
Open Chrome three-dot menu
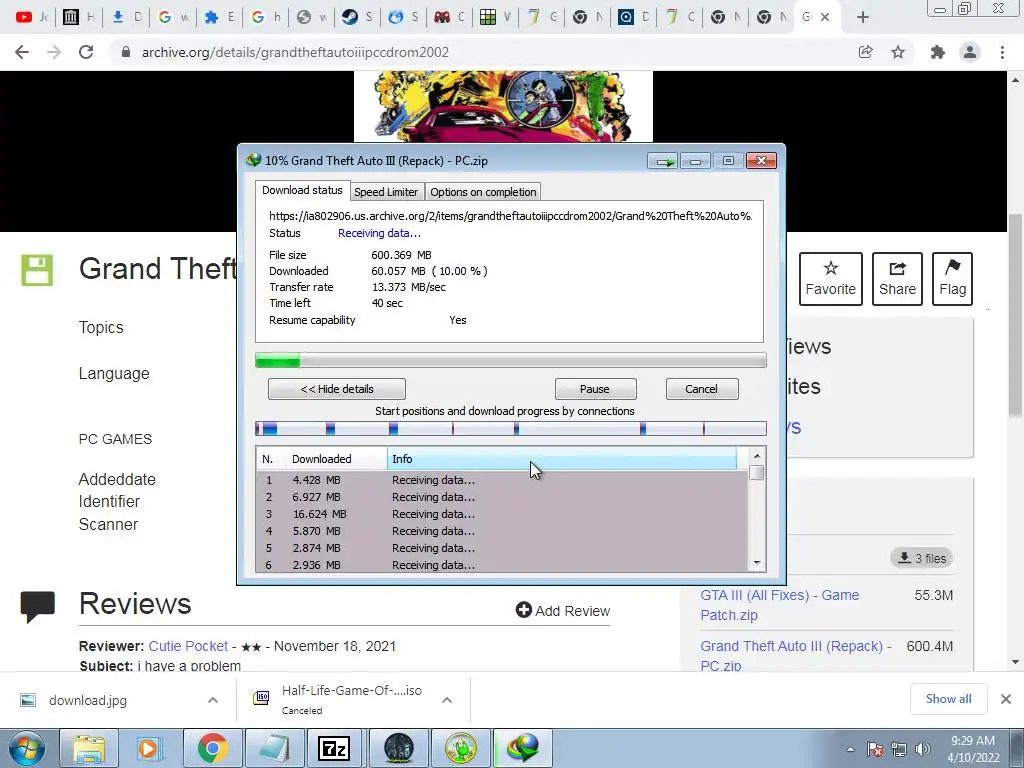tap(1002, 52)
